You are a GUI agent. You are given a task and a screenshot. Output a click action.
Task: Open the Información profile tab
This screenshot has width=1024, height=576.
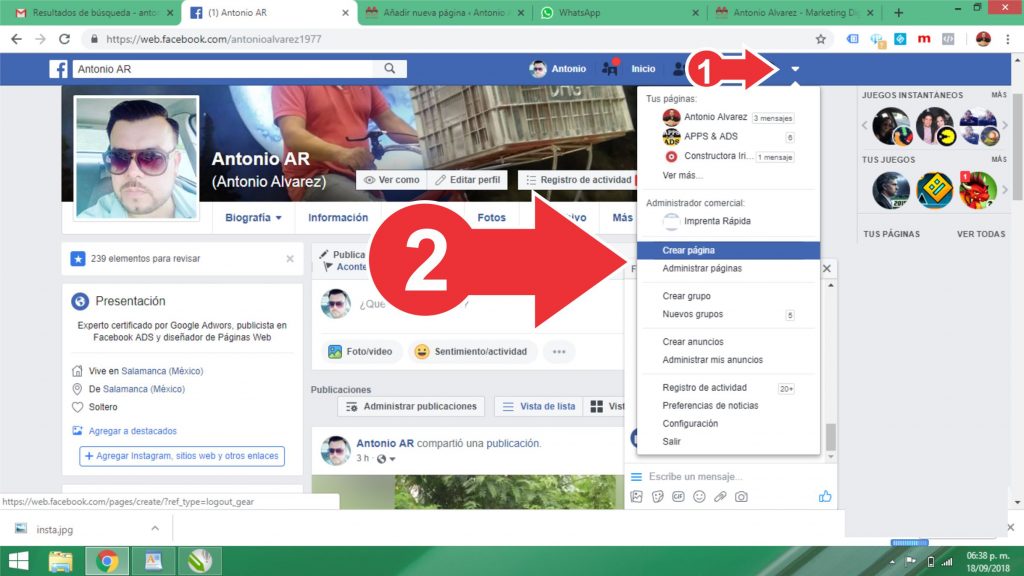click(x=338, y=217)
